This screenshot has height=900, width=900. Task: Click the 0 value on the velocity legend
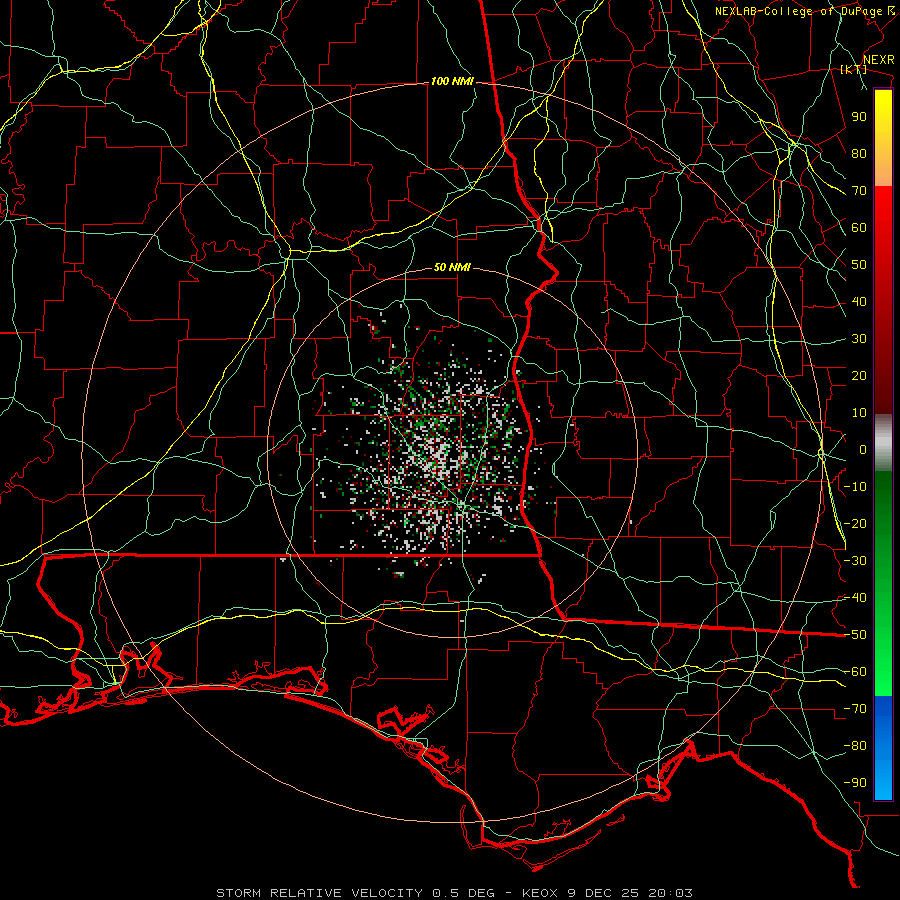click(x=863, y=450)
